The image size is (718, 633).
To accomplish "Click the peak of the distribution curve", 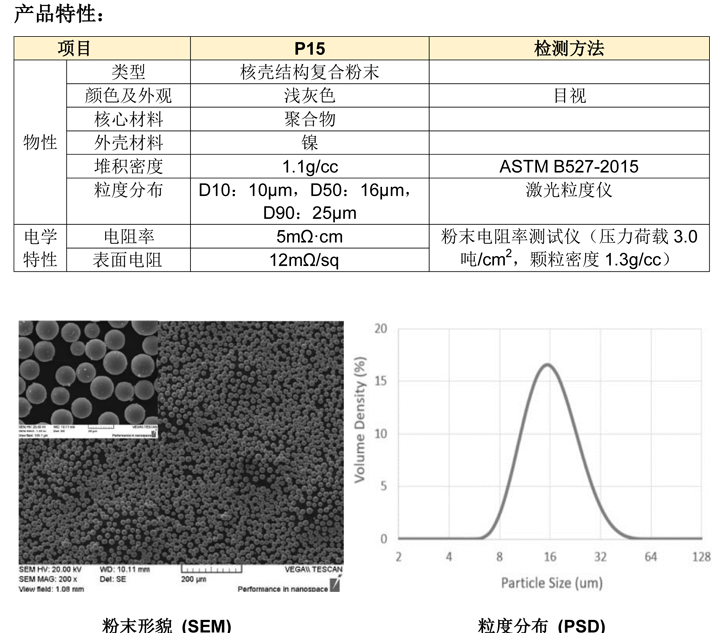I will [x=547, y=364].
